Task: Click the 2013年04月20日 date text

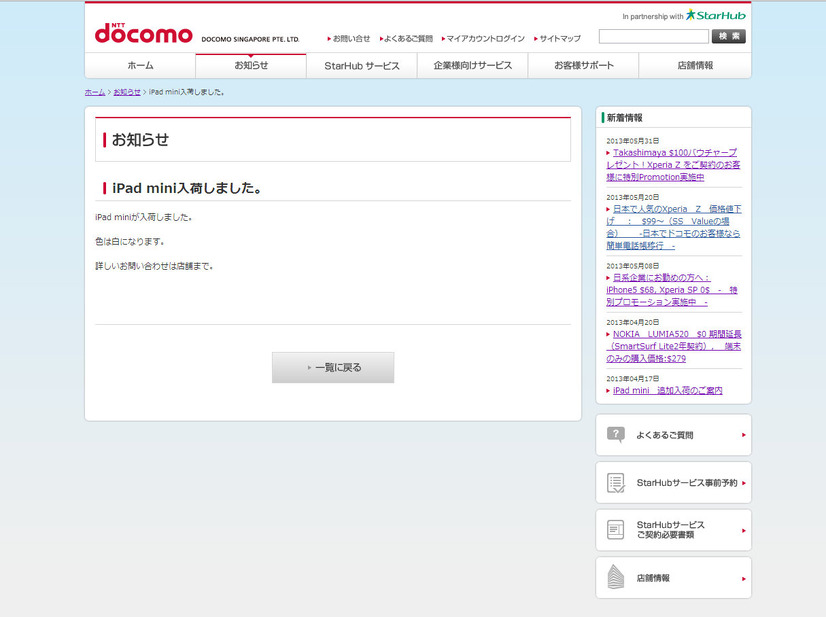Action: click(633, 322)
